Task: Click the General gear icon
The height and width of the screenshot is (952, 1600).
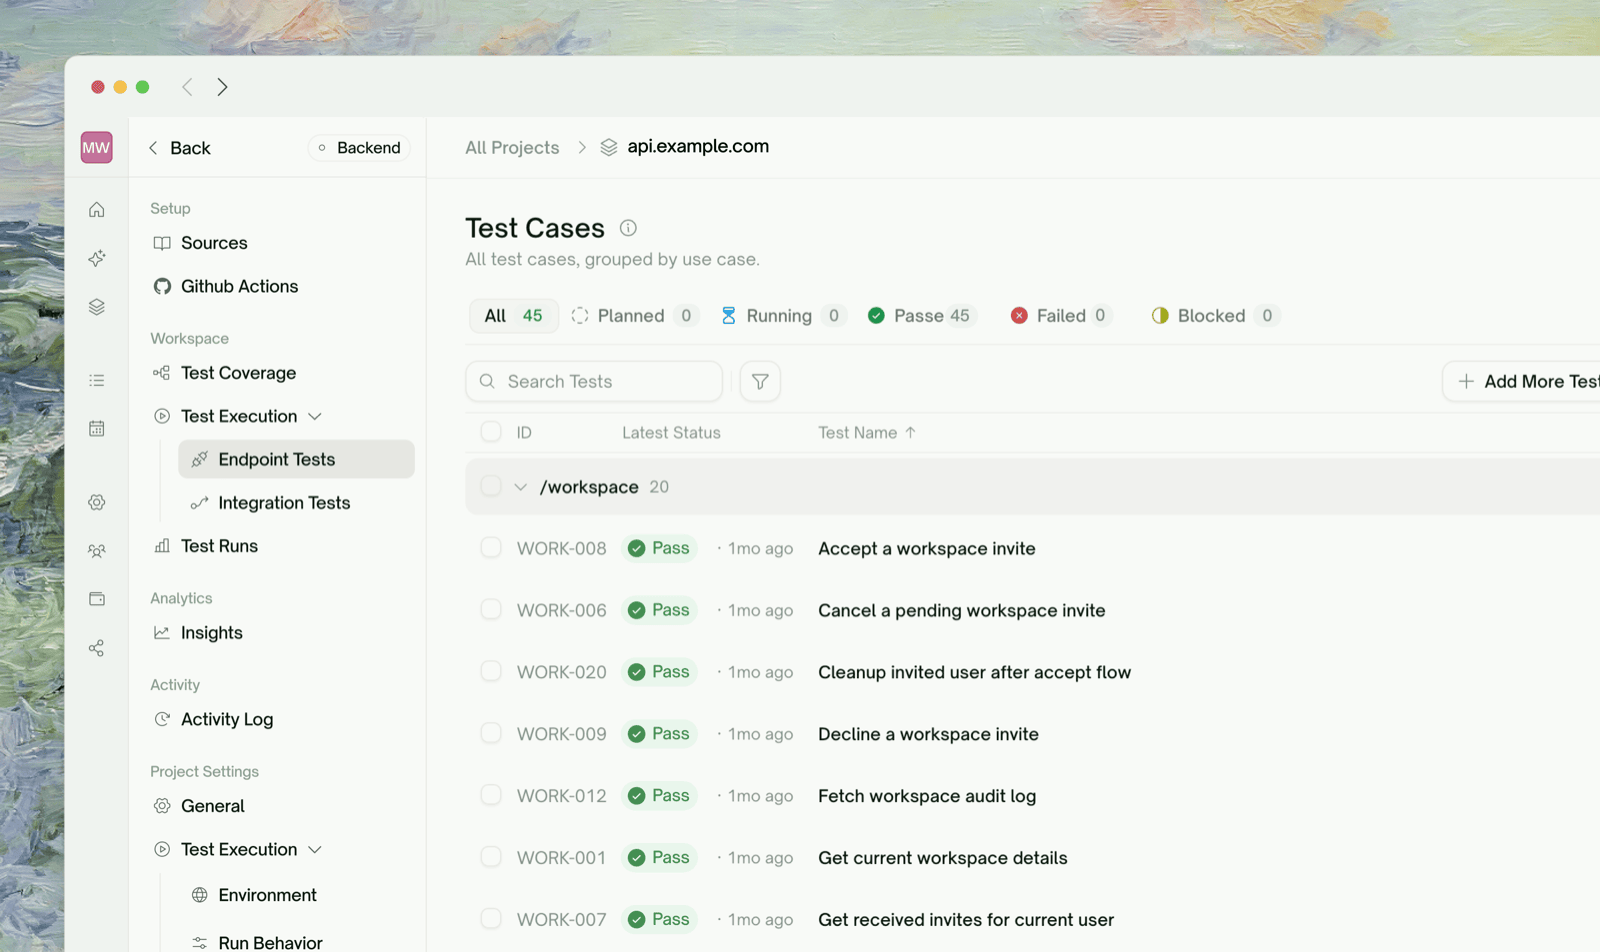Action: [x=162, y=806]
